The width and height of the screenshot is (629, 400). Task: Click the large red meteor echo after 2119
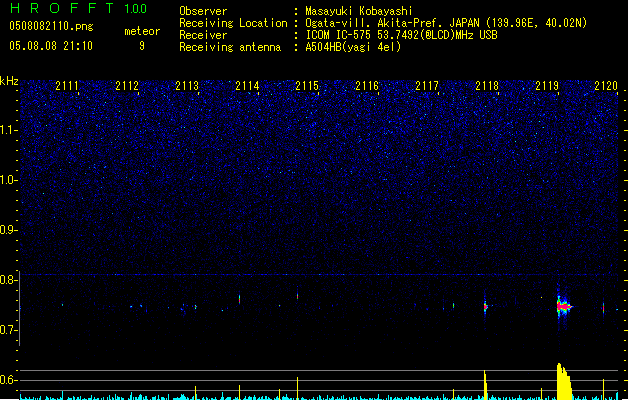[x=564, y=307]
